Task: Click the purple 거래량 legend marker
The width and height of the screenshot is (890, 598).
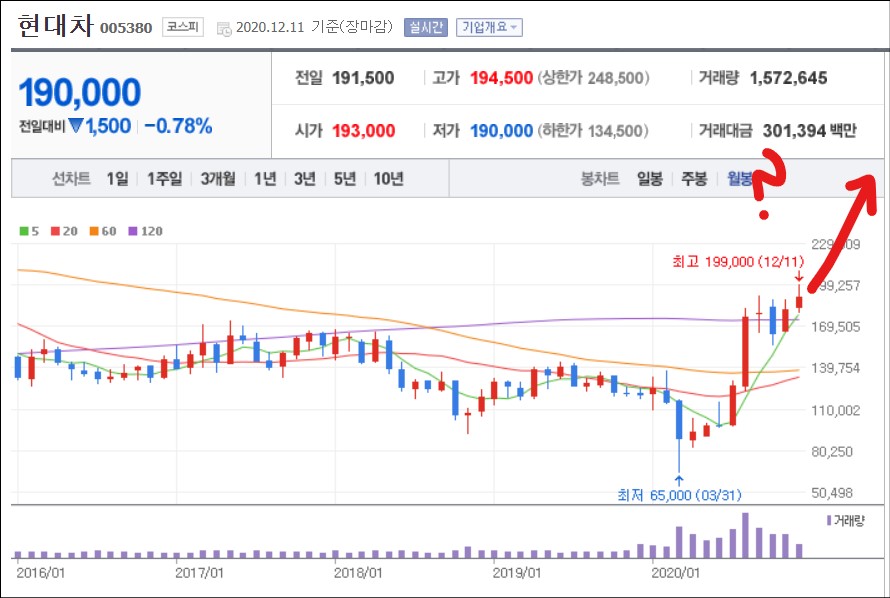Action: [829, 520]
